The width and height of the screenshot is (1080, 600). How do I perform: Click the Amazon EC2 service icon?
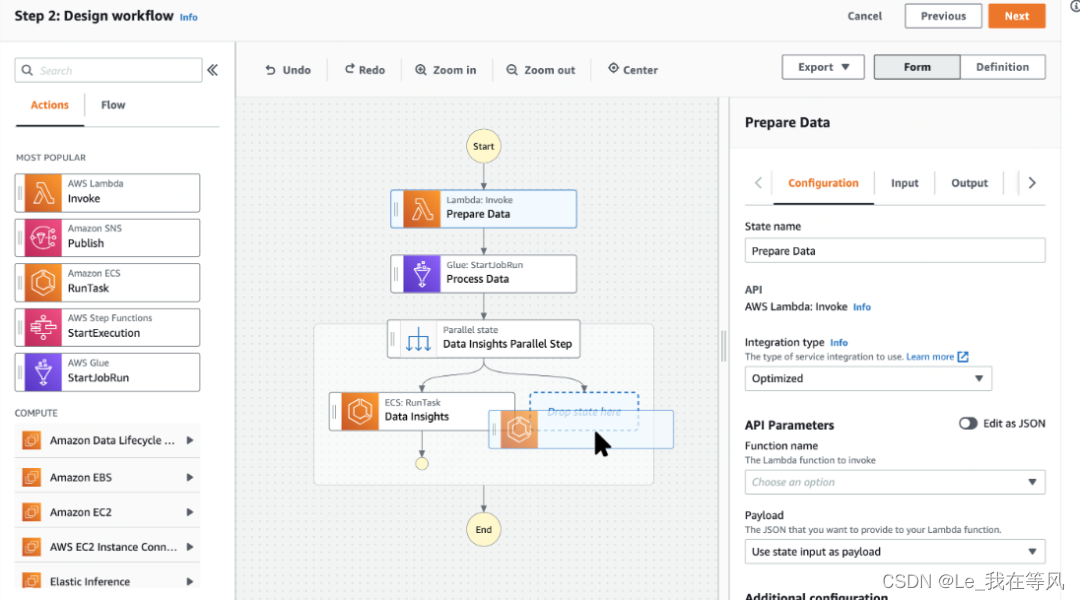click(31, 512)
